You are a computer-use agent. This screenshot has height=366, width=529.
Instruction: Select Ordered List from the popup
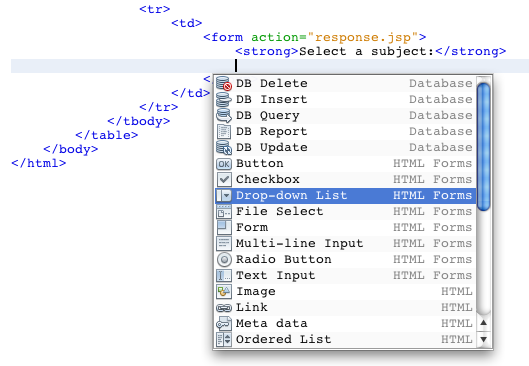point(345,339)
